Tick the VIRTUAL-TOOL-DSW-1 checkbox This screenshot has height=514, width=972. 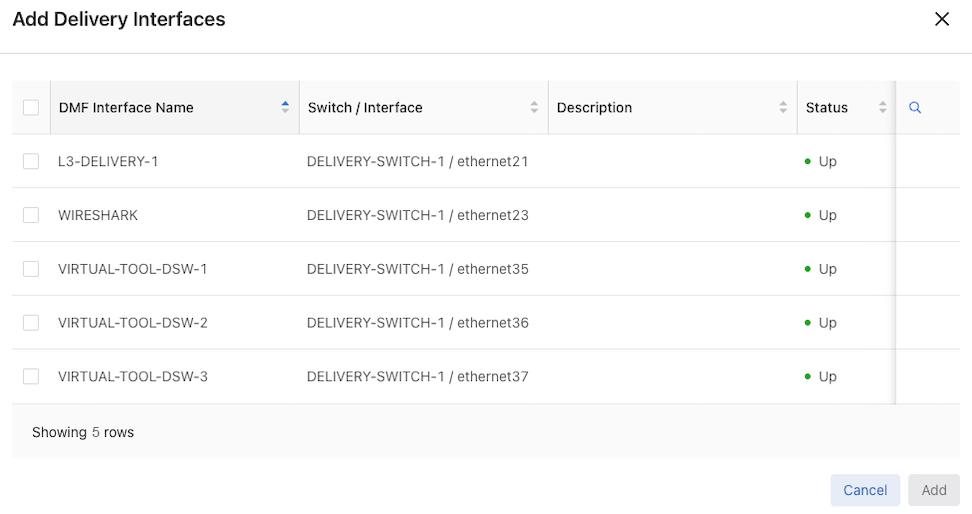pos(31,269)
